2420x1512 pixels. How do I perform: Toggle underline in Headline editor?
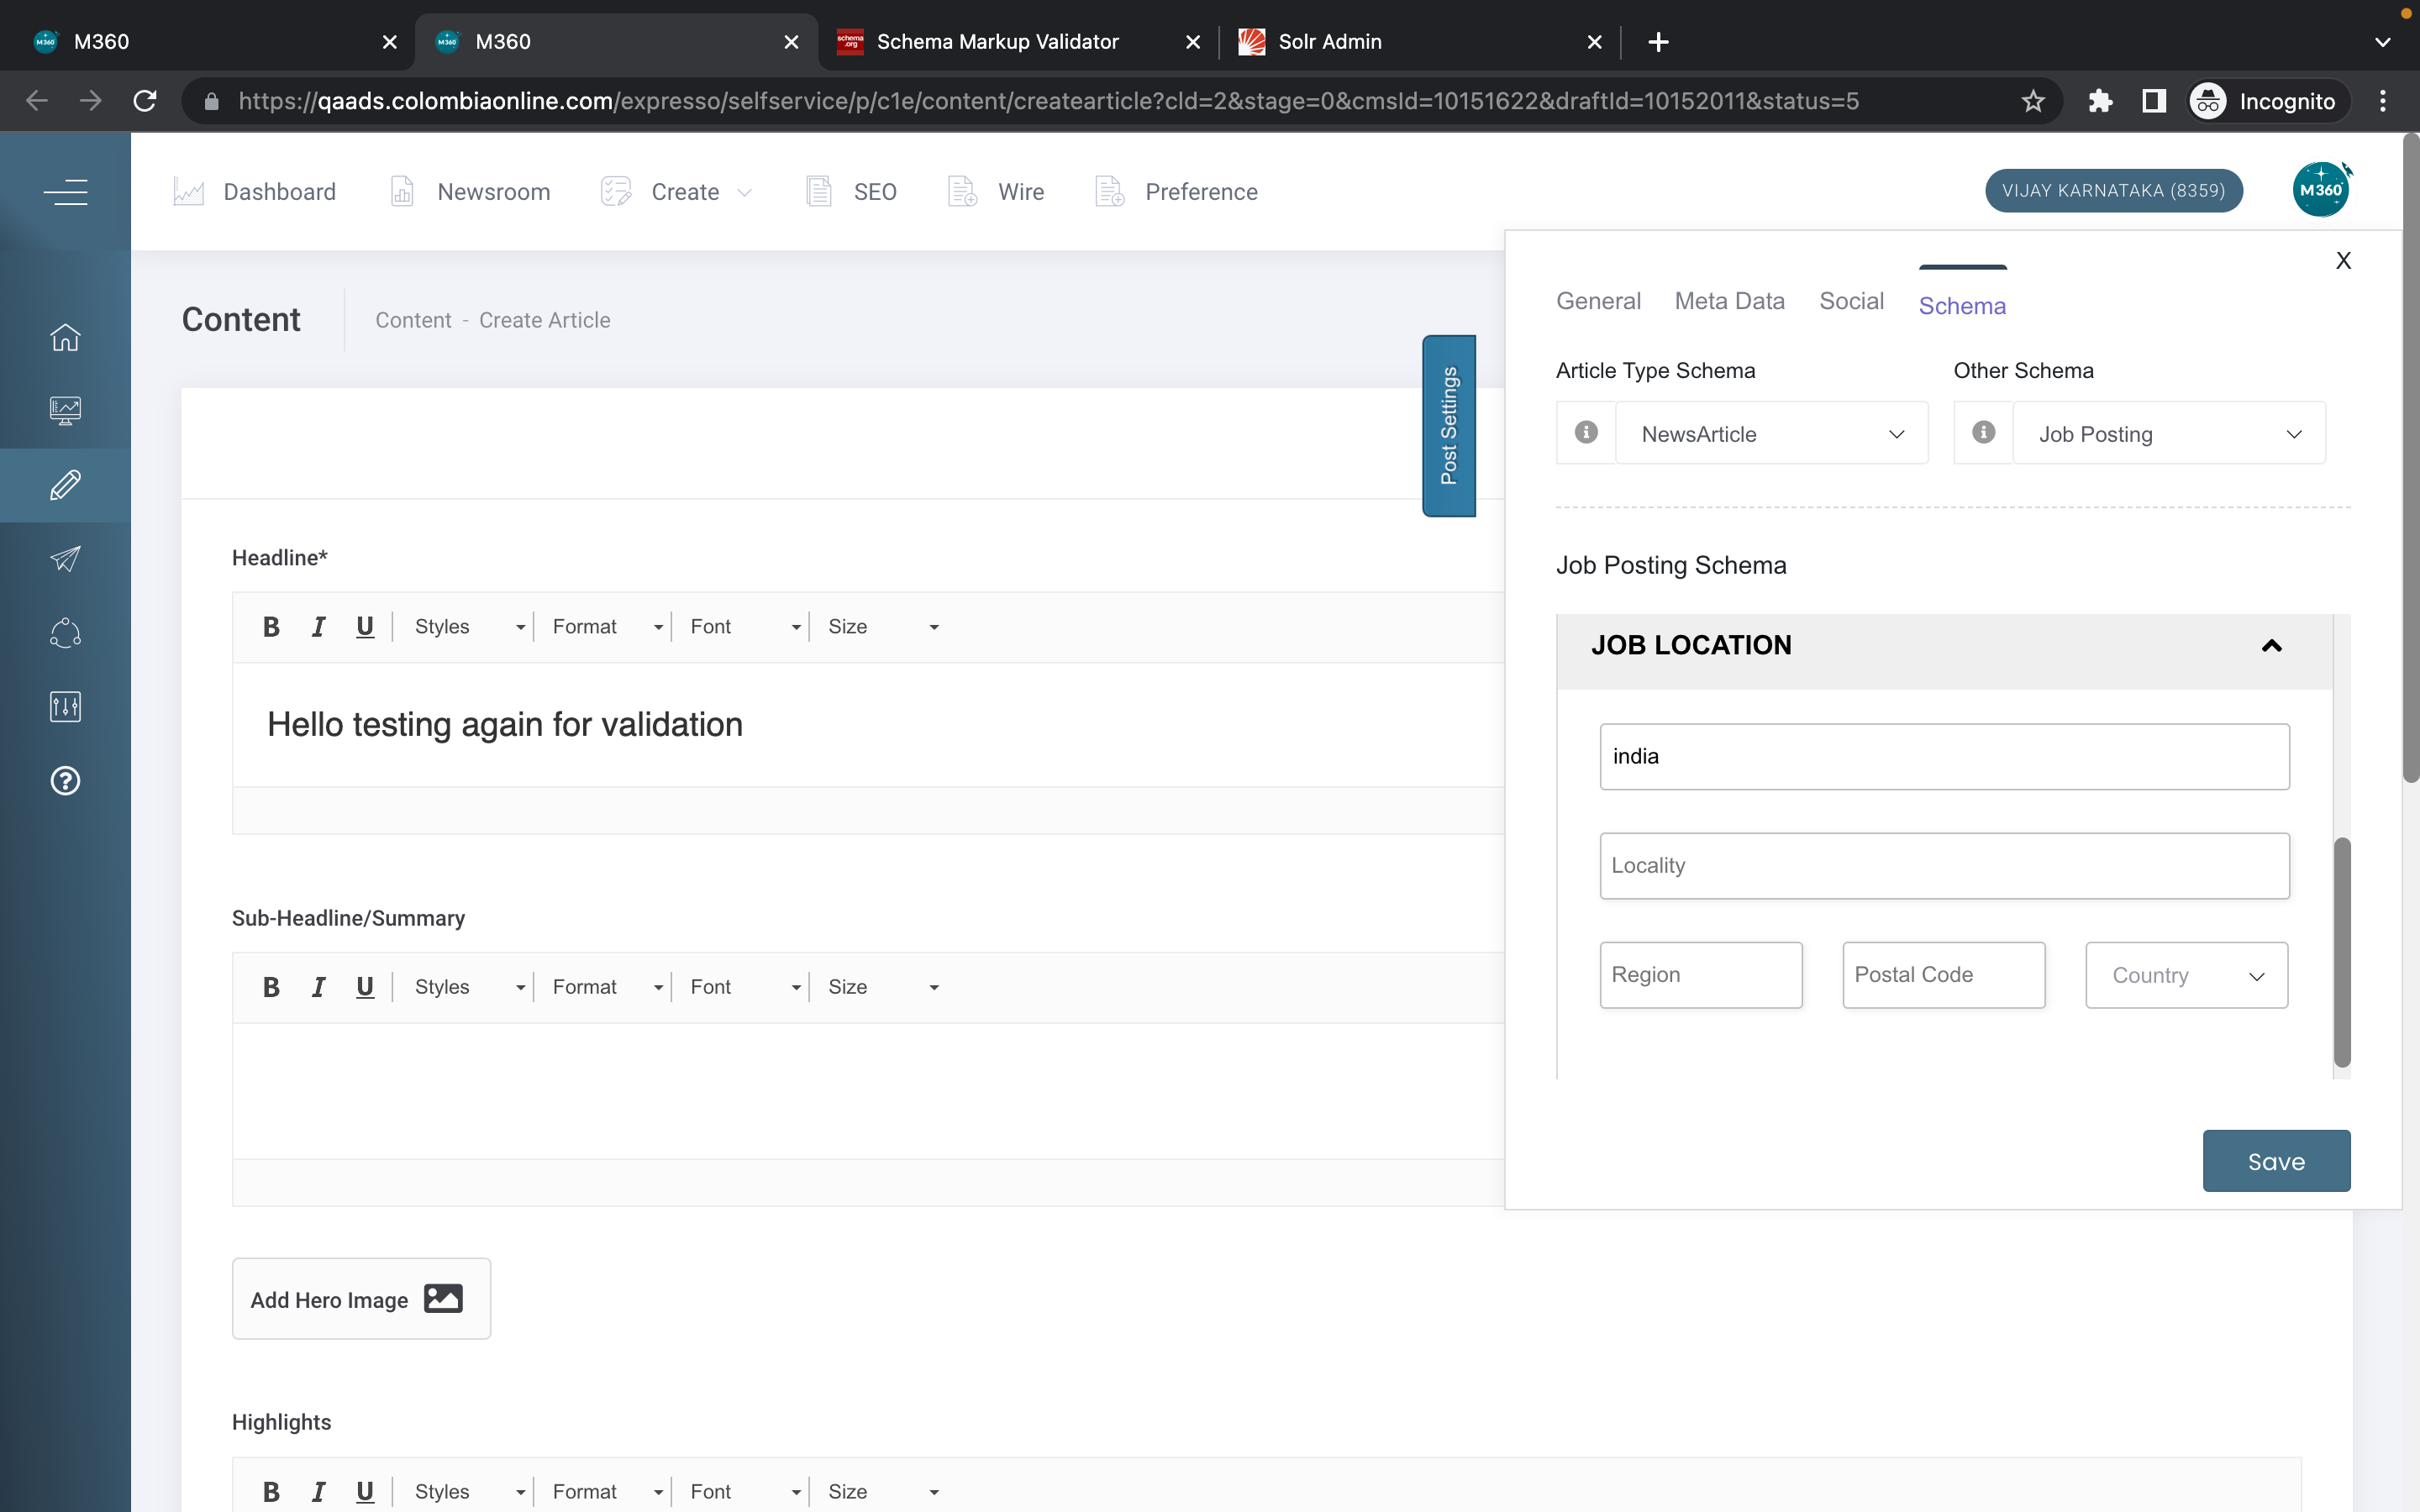coord(365,627)
